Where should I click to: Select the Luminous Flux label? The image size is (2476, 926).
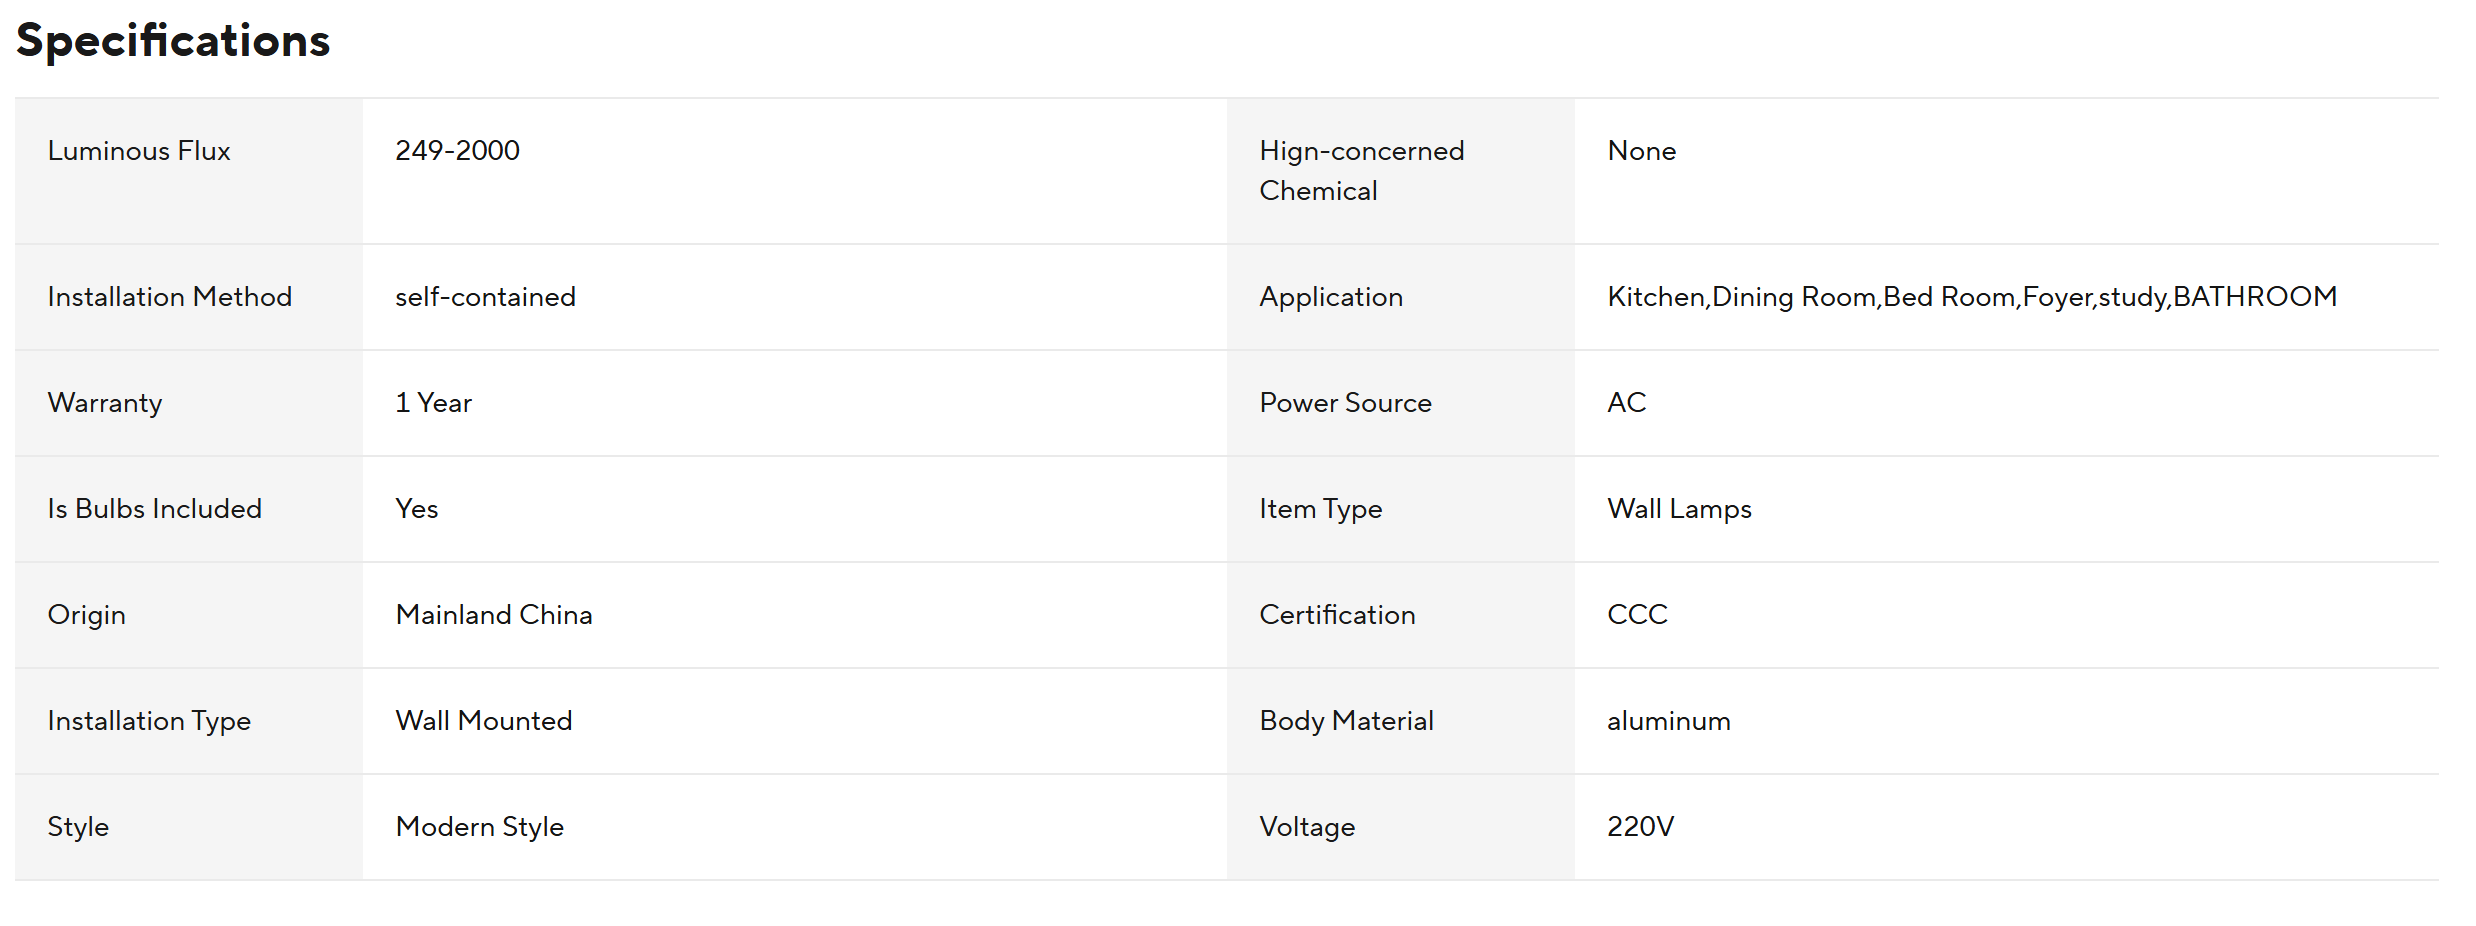pyautogui.click(x=139, y=151)
